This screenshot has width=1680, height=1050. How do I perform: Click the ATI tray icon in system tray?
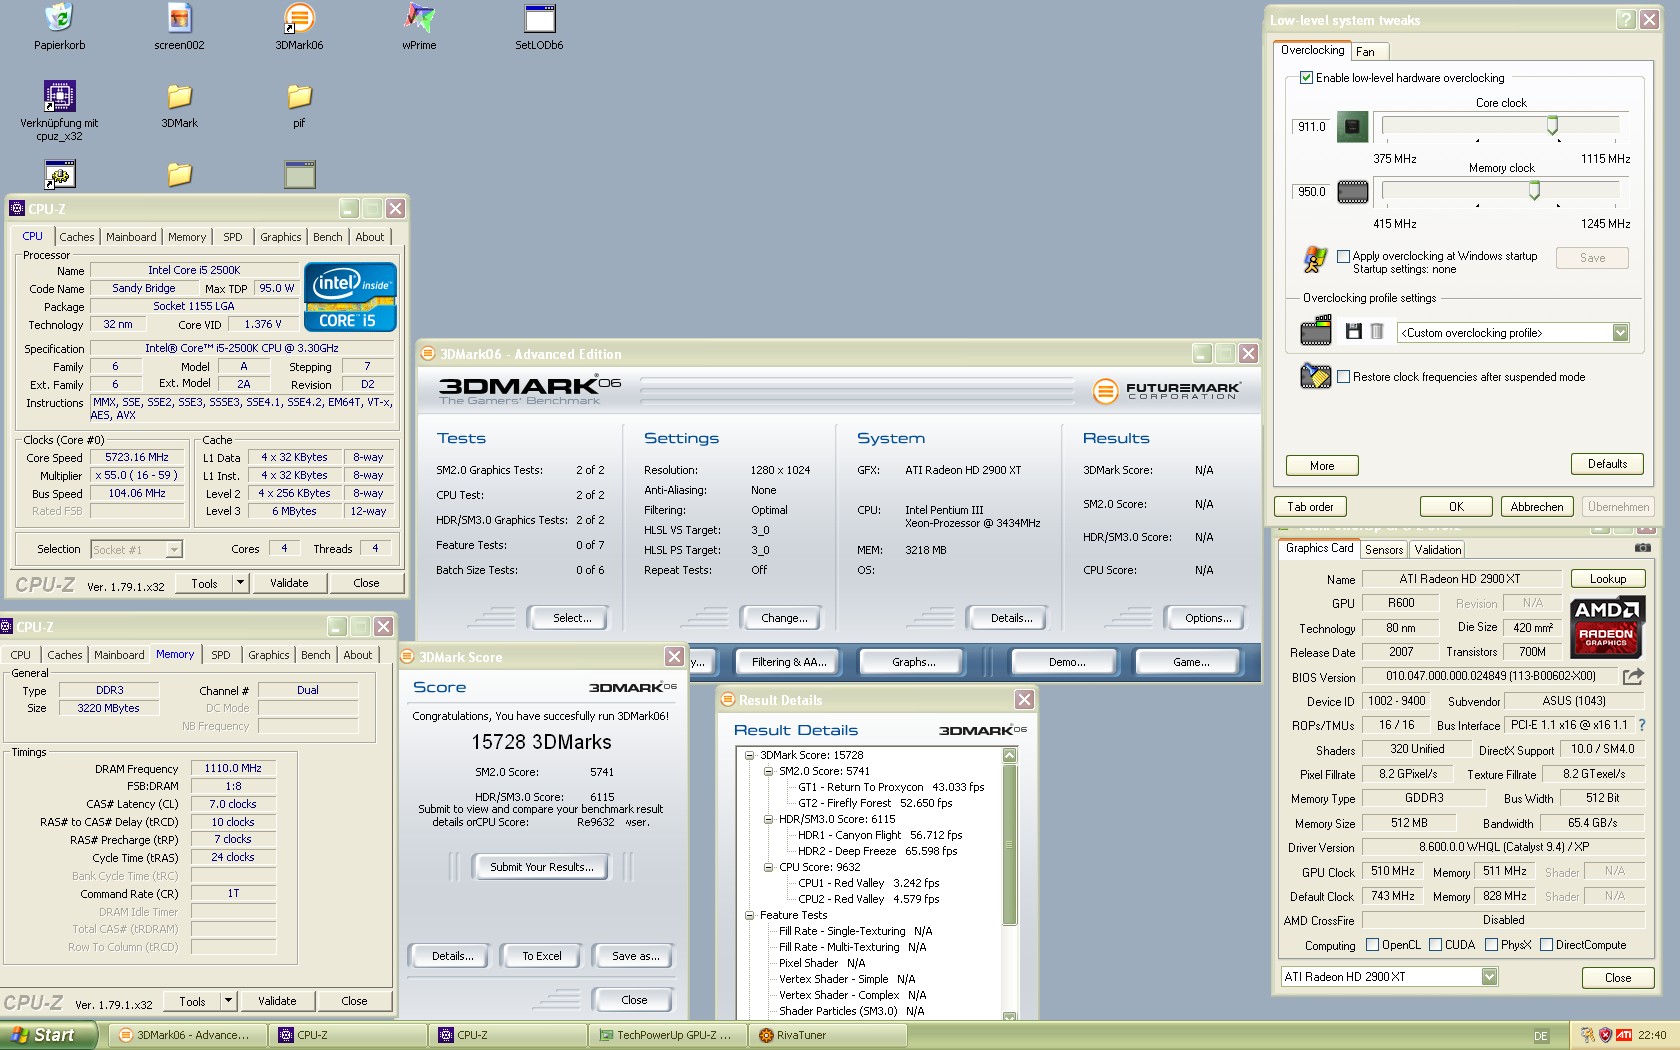(1623, 1035)
